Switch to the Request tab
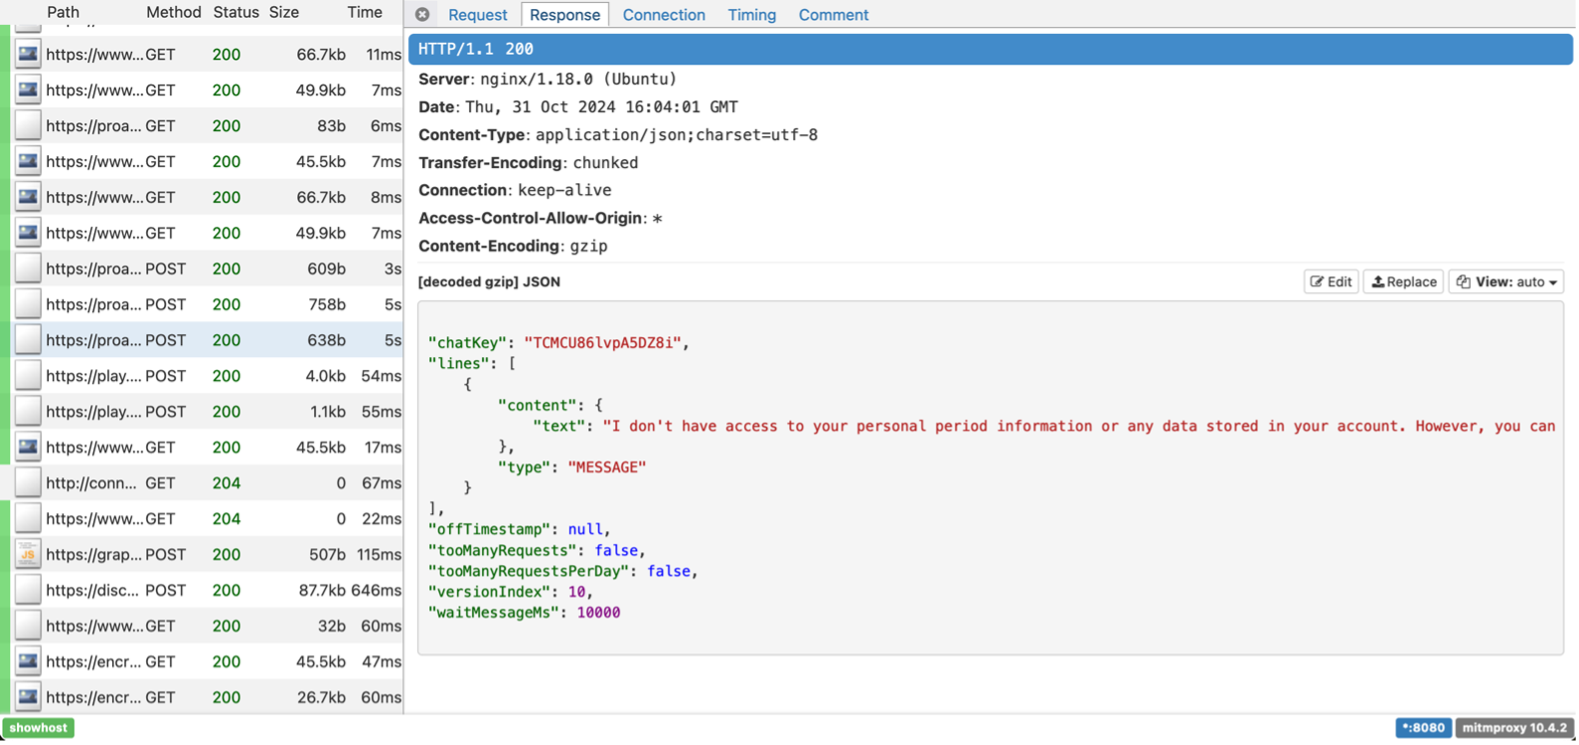The height and width of the screenshot is (745, 1579). [477, 15]
